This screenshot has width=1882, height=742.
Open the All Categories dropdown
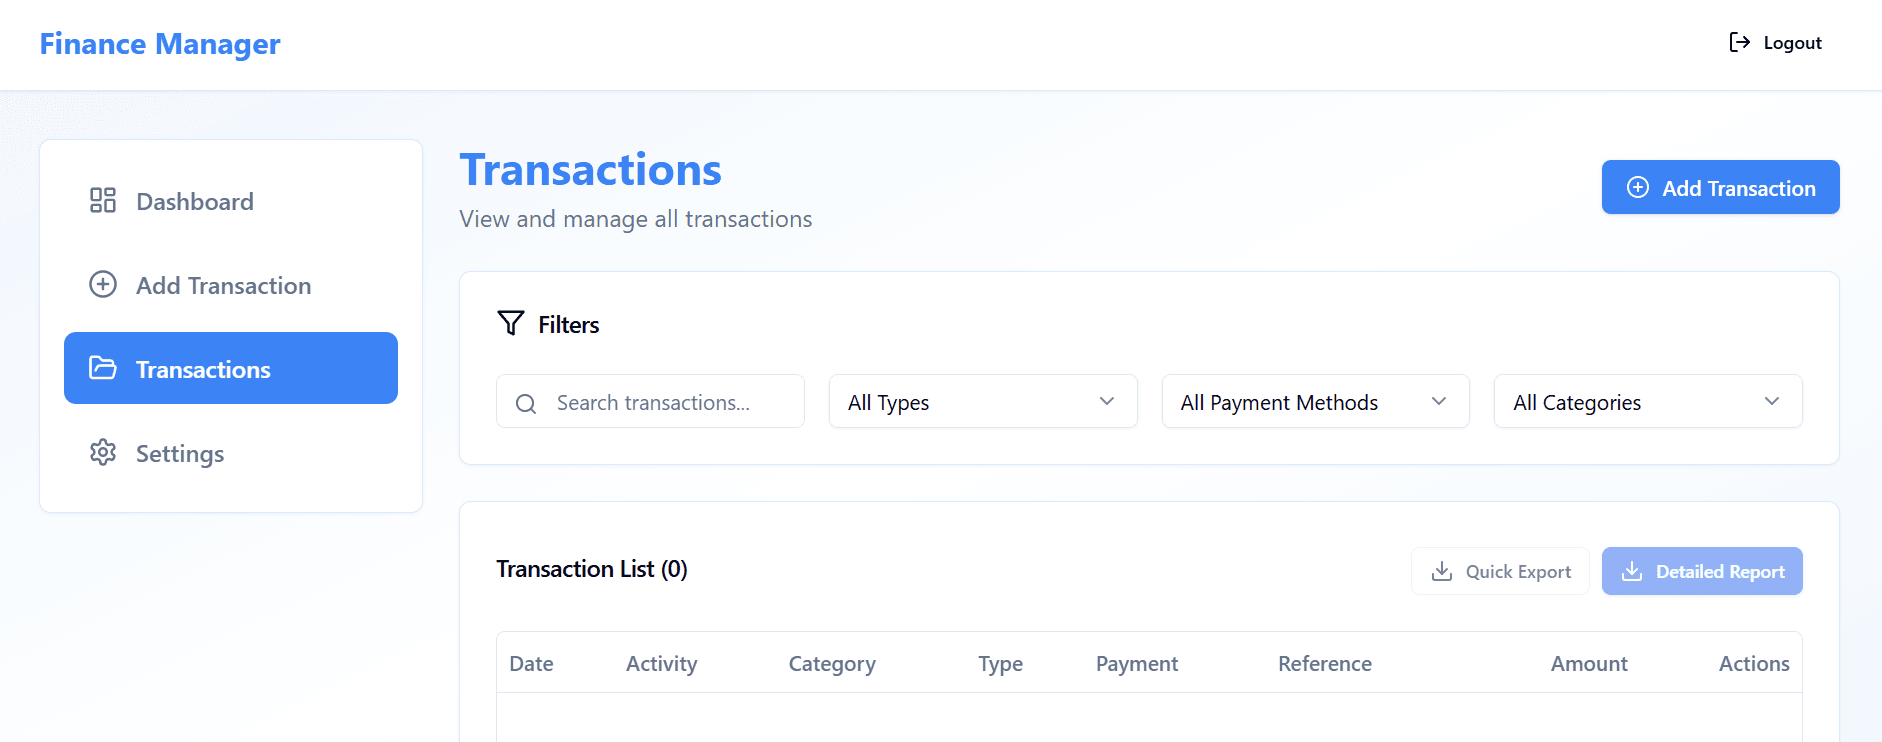tap(1647, 402)
